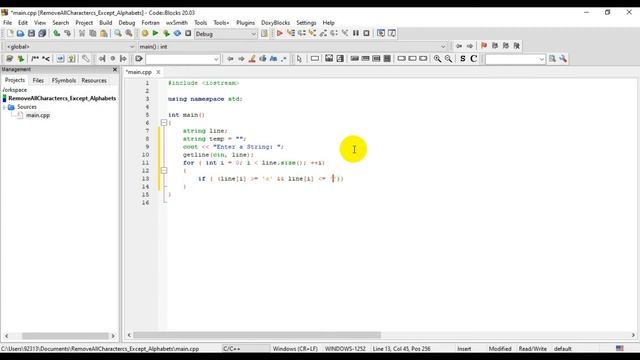Select the RemoveAllCharactercs_Except_Alphabets project node
The image size is (640, 360).
click(62, 98)
